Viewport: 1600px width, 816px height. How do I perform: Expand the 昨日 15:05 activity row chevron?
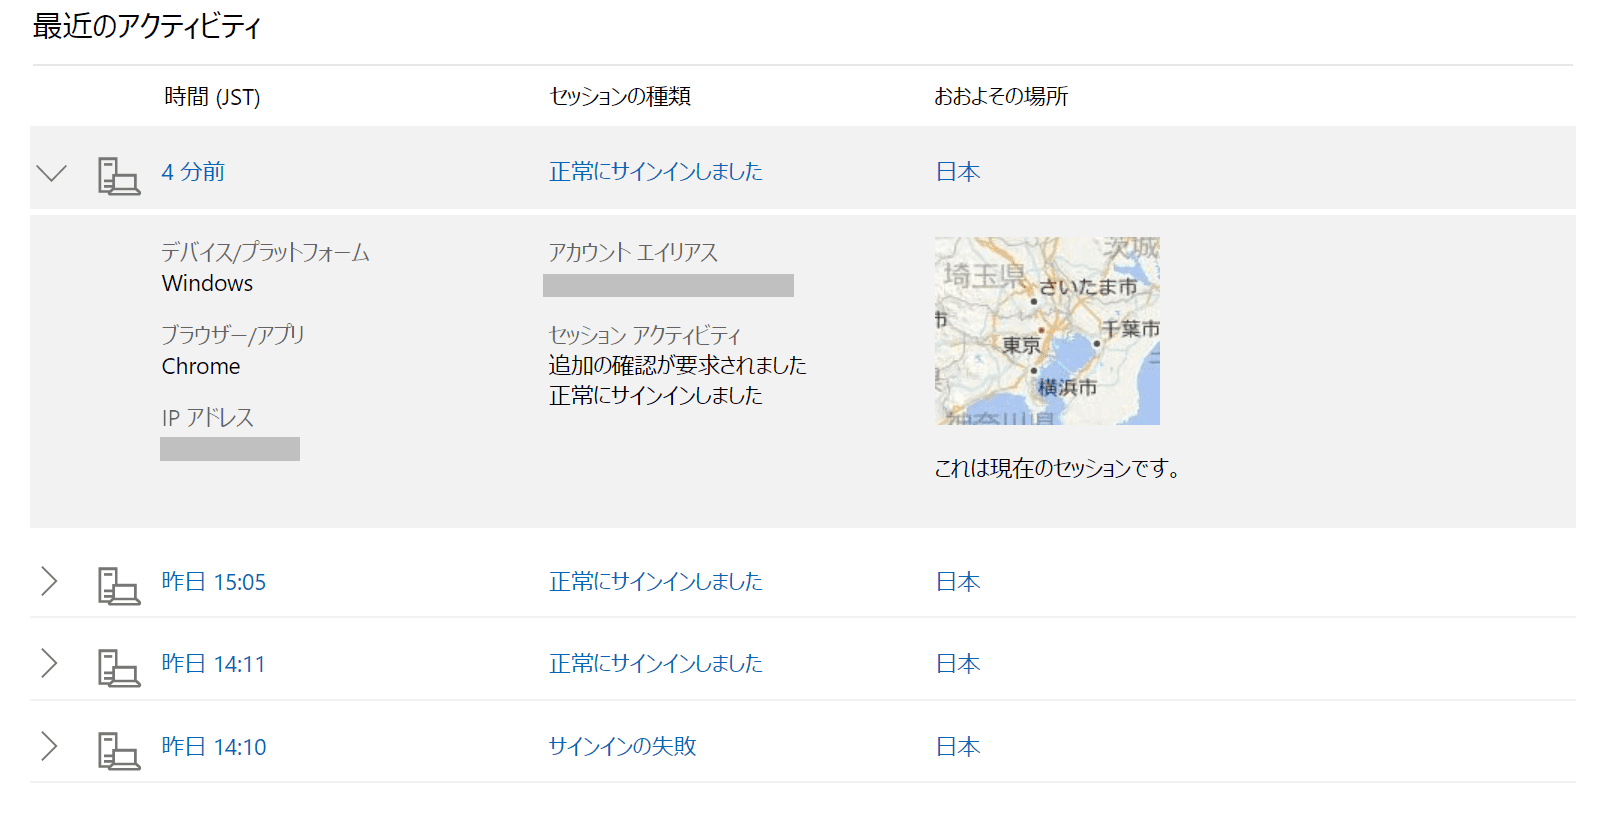[49, 581]
